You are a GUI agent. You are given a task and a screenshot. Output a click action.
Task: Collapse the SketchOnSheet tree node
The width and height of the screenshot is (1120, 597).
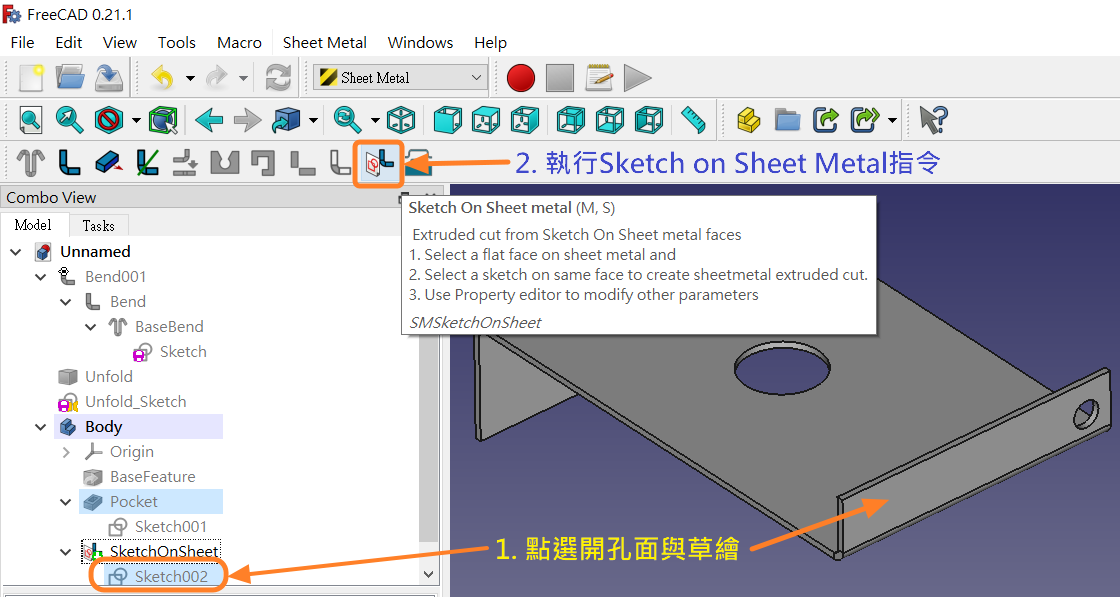pos(66,552)
